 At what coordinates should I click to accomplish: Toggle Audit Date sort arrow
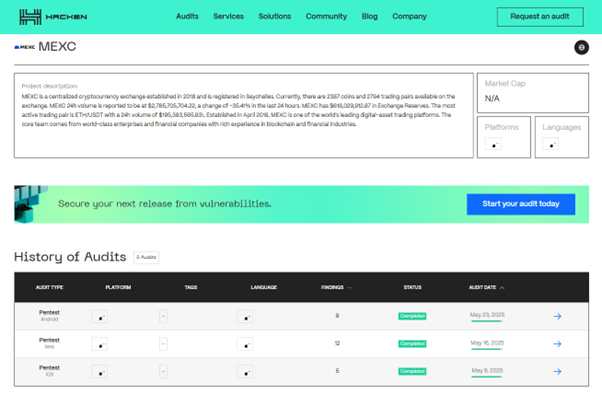point(502,288)
